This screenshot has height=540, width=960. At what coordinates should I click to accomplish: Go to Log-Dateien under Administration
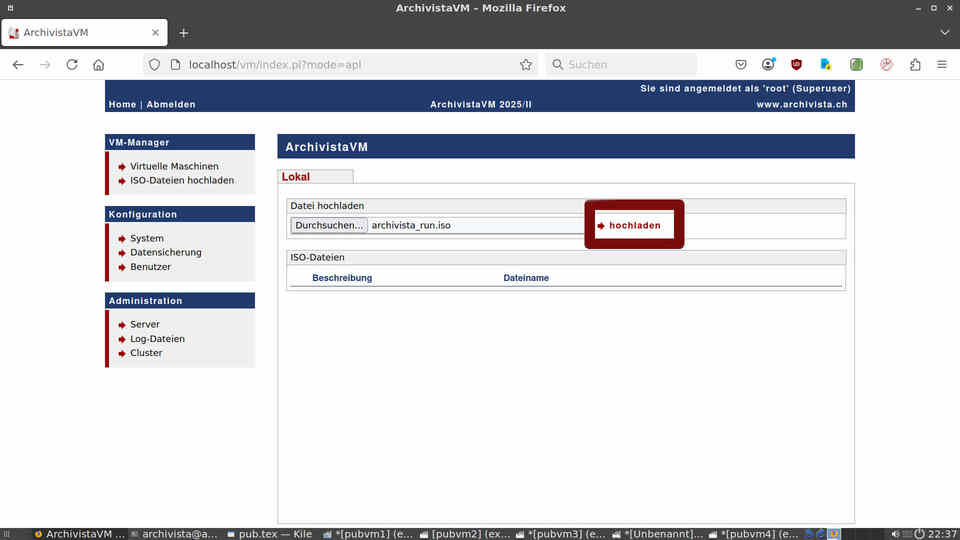157,339
